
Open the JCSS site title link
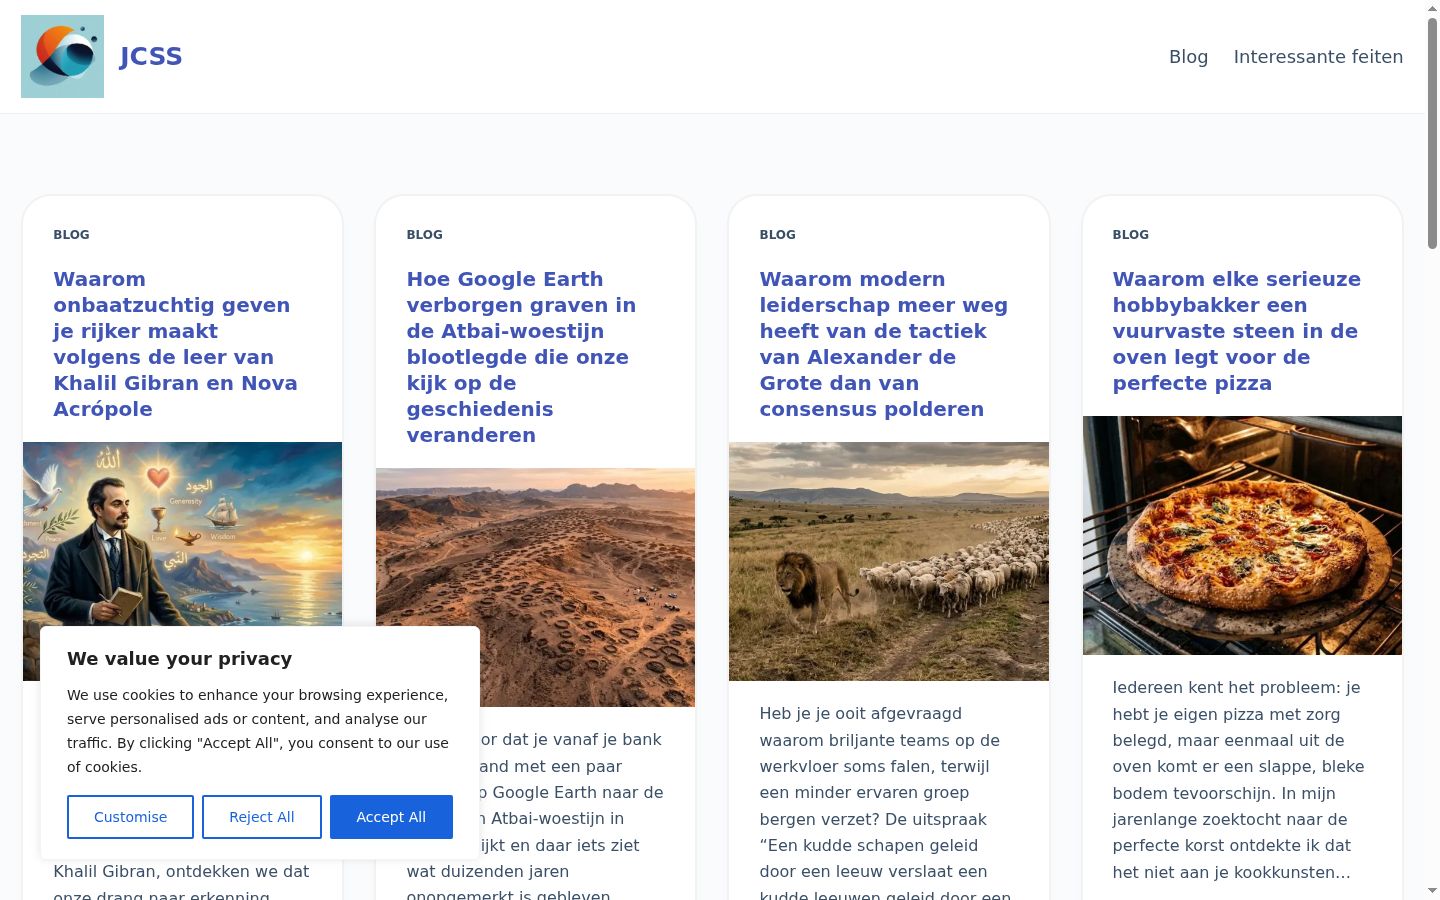(x=151, y=56)
